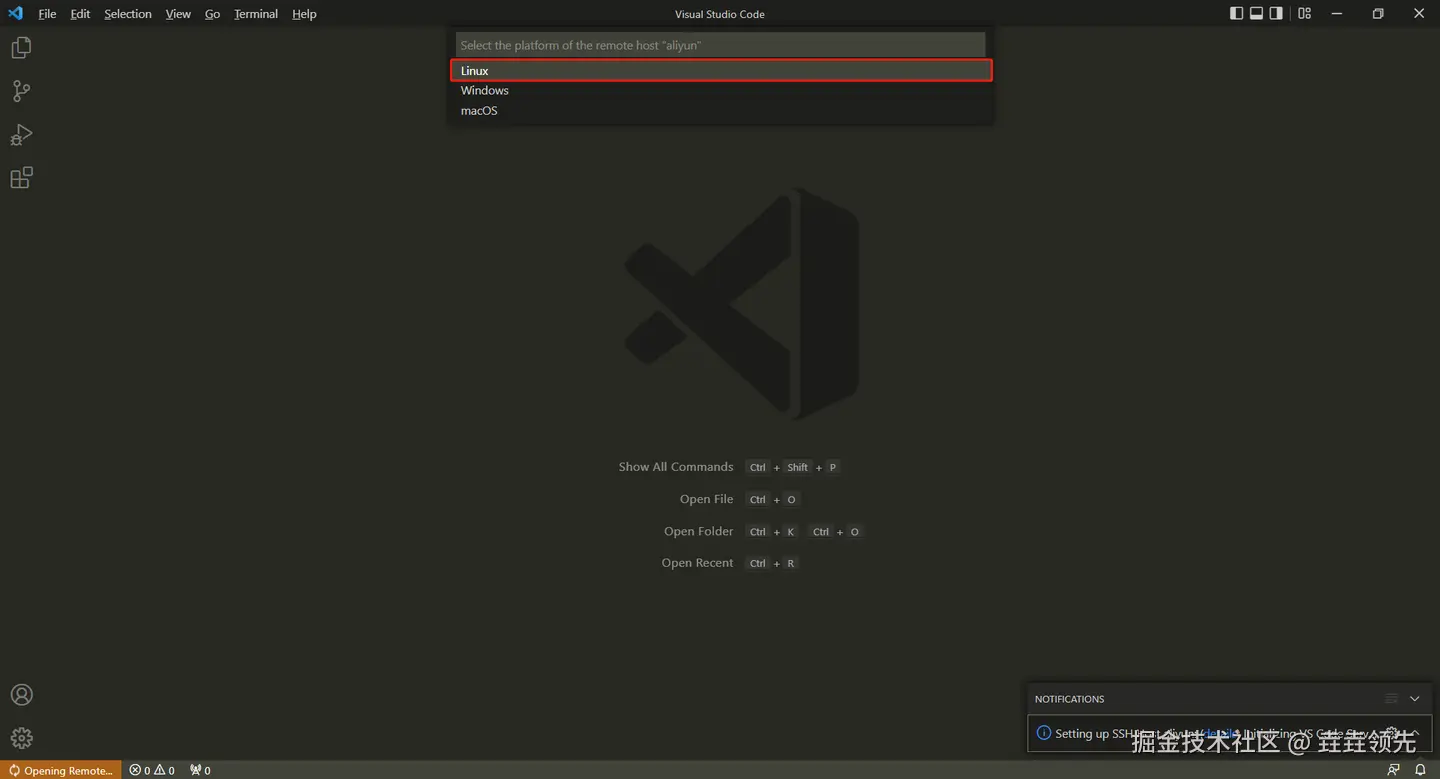
Task: Click the VS Code logo in title bar
Action: point(15,14)
